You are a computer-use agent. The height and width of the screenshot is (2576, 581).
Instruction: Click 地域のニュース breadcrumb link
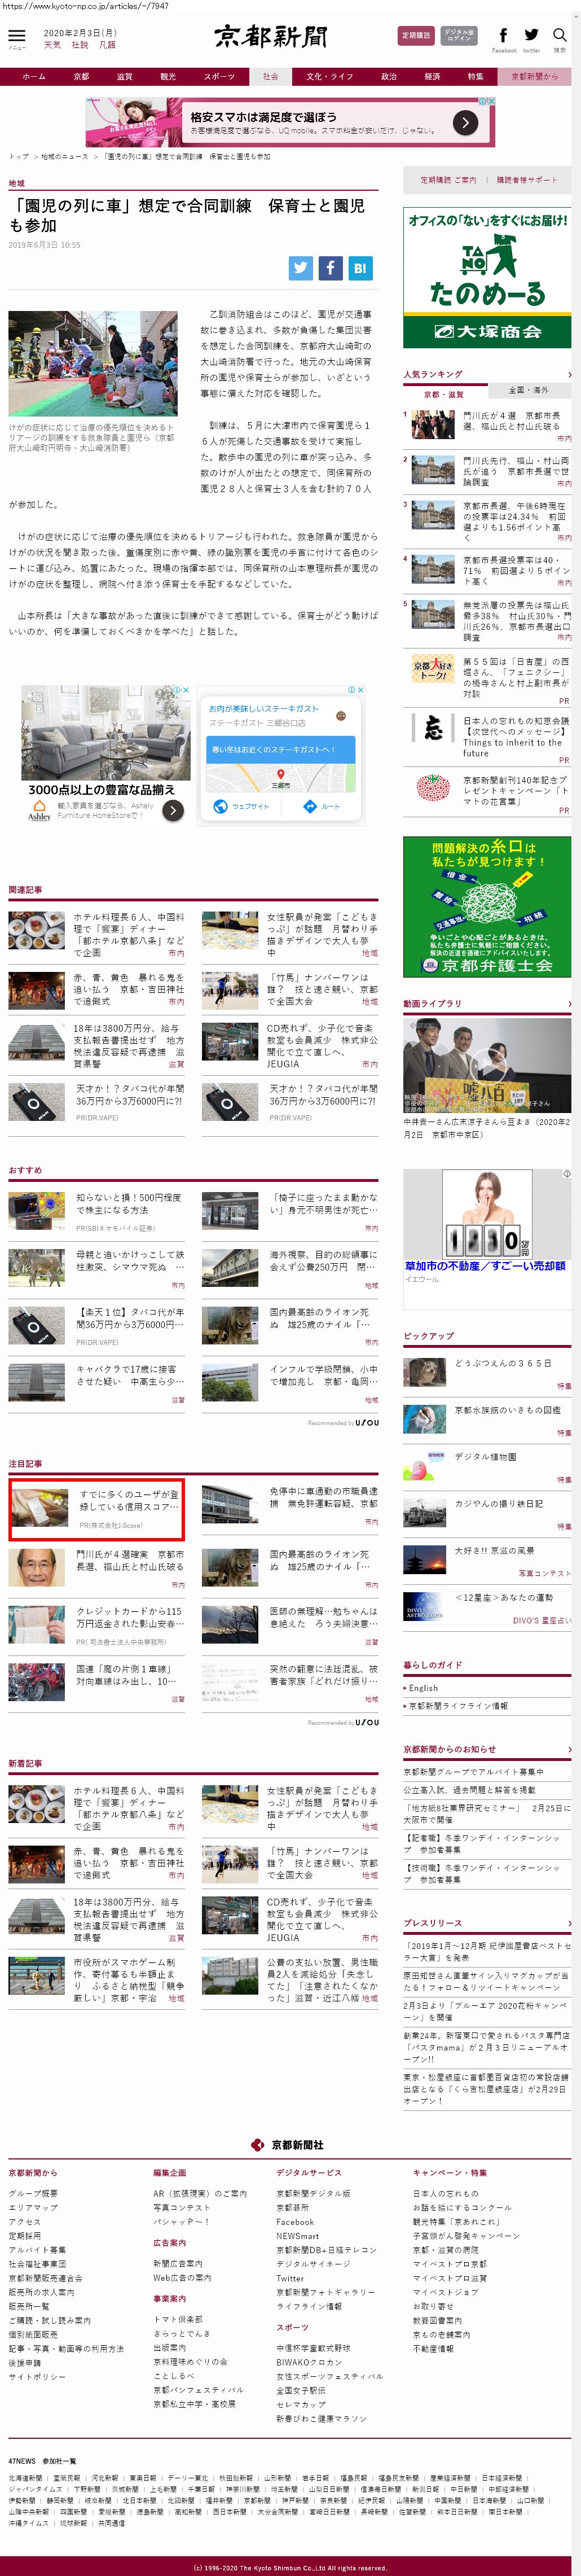65,156
